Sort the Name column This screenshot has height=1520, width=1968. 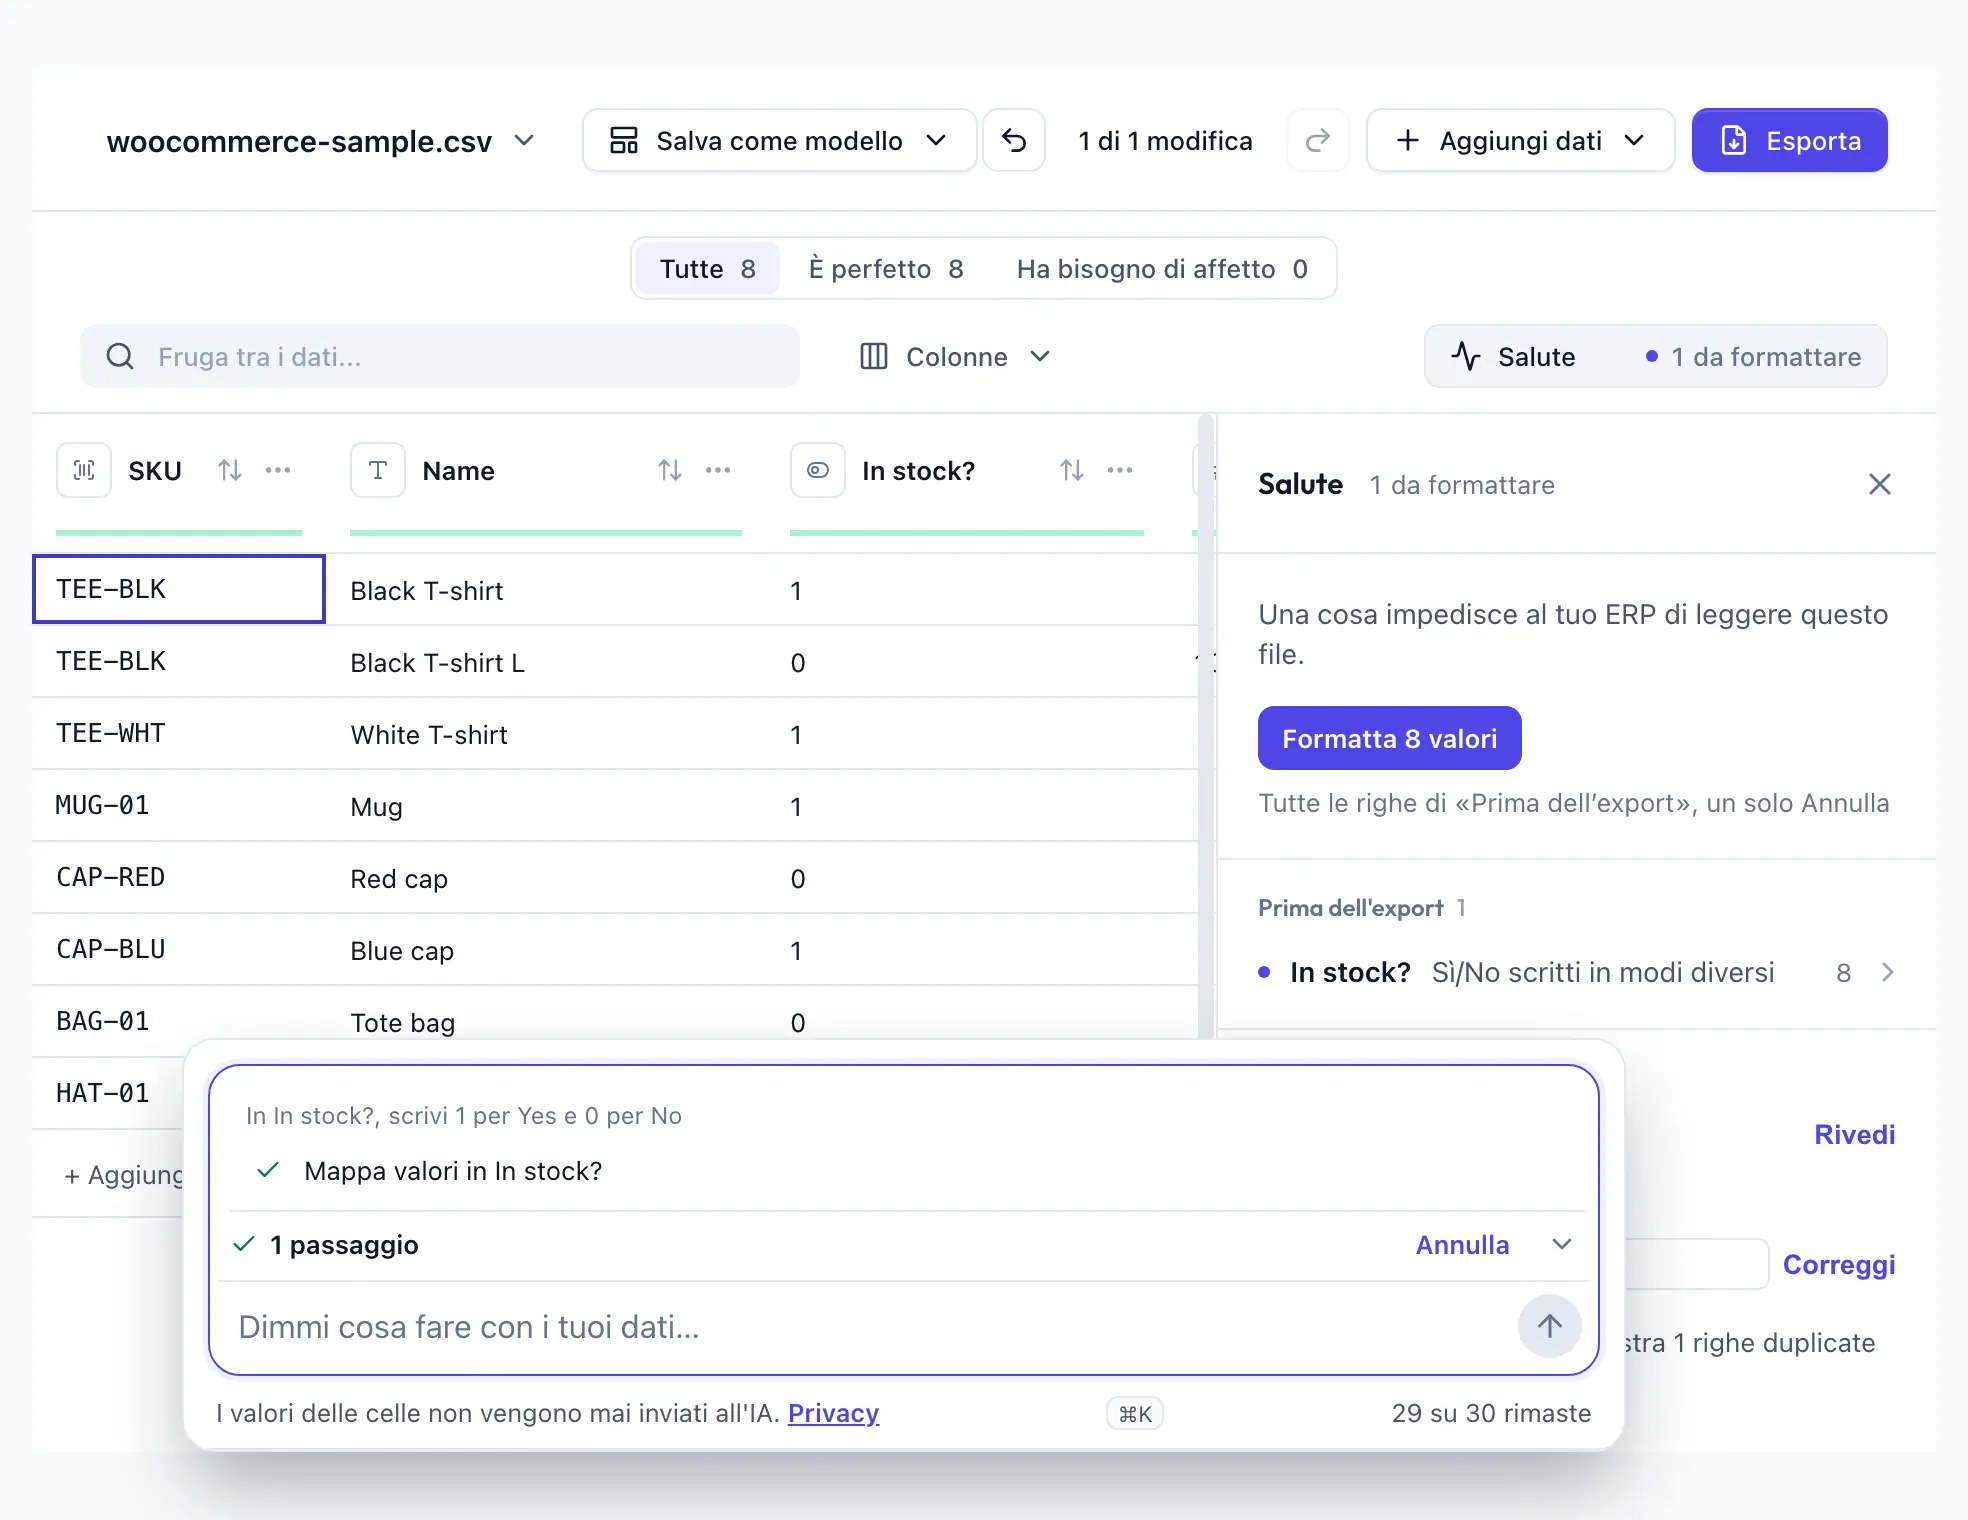pos(670,470)
